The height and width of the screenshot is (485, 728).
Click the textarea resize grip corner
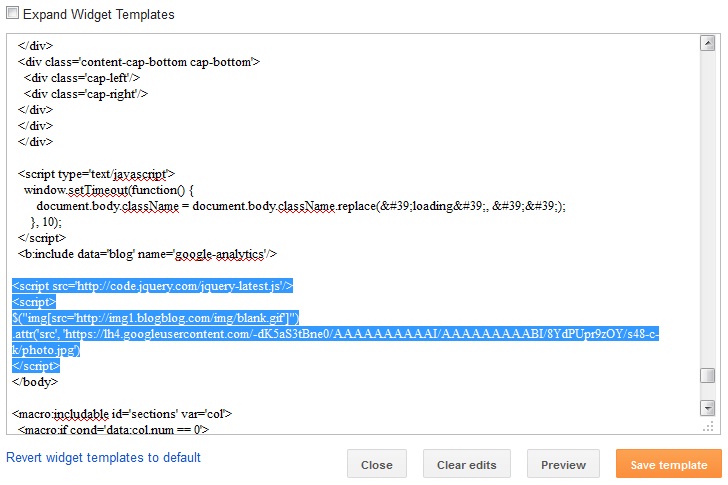point(708,426)
